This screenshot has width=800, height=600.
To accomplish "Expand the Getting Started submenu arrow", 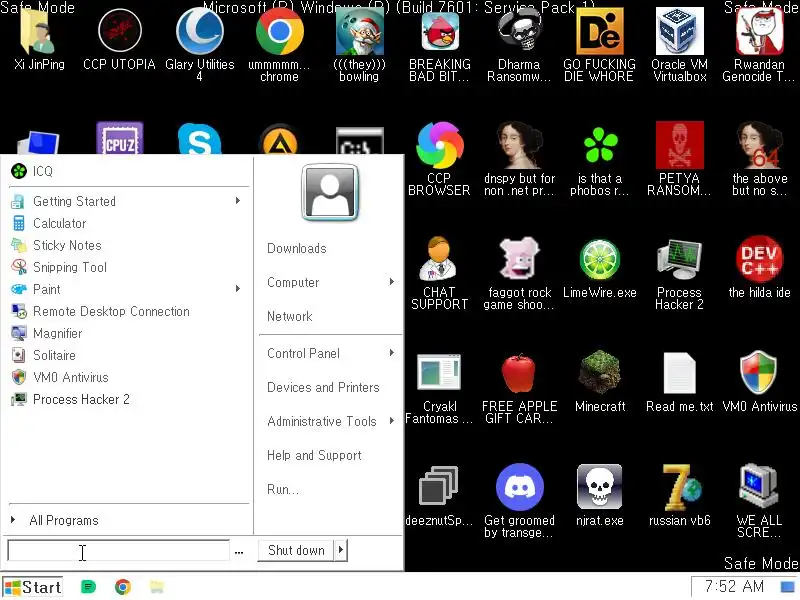I will point(238,201).
